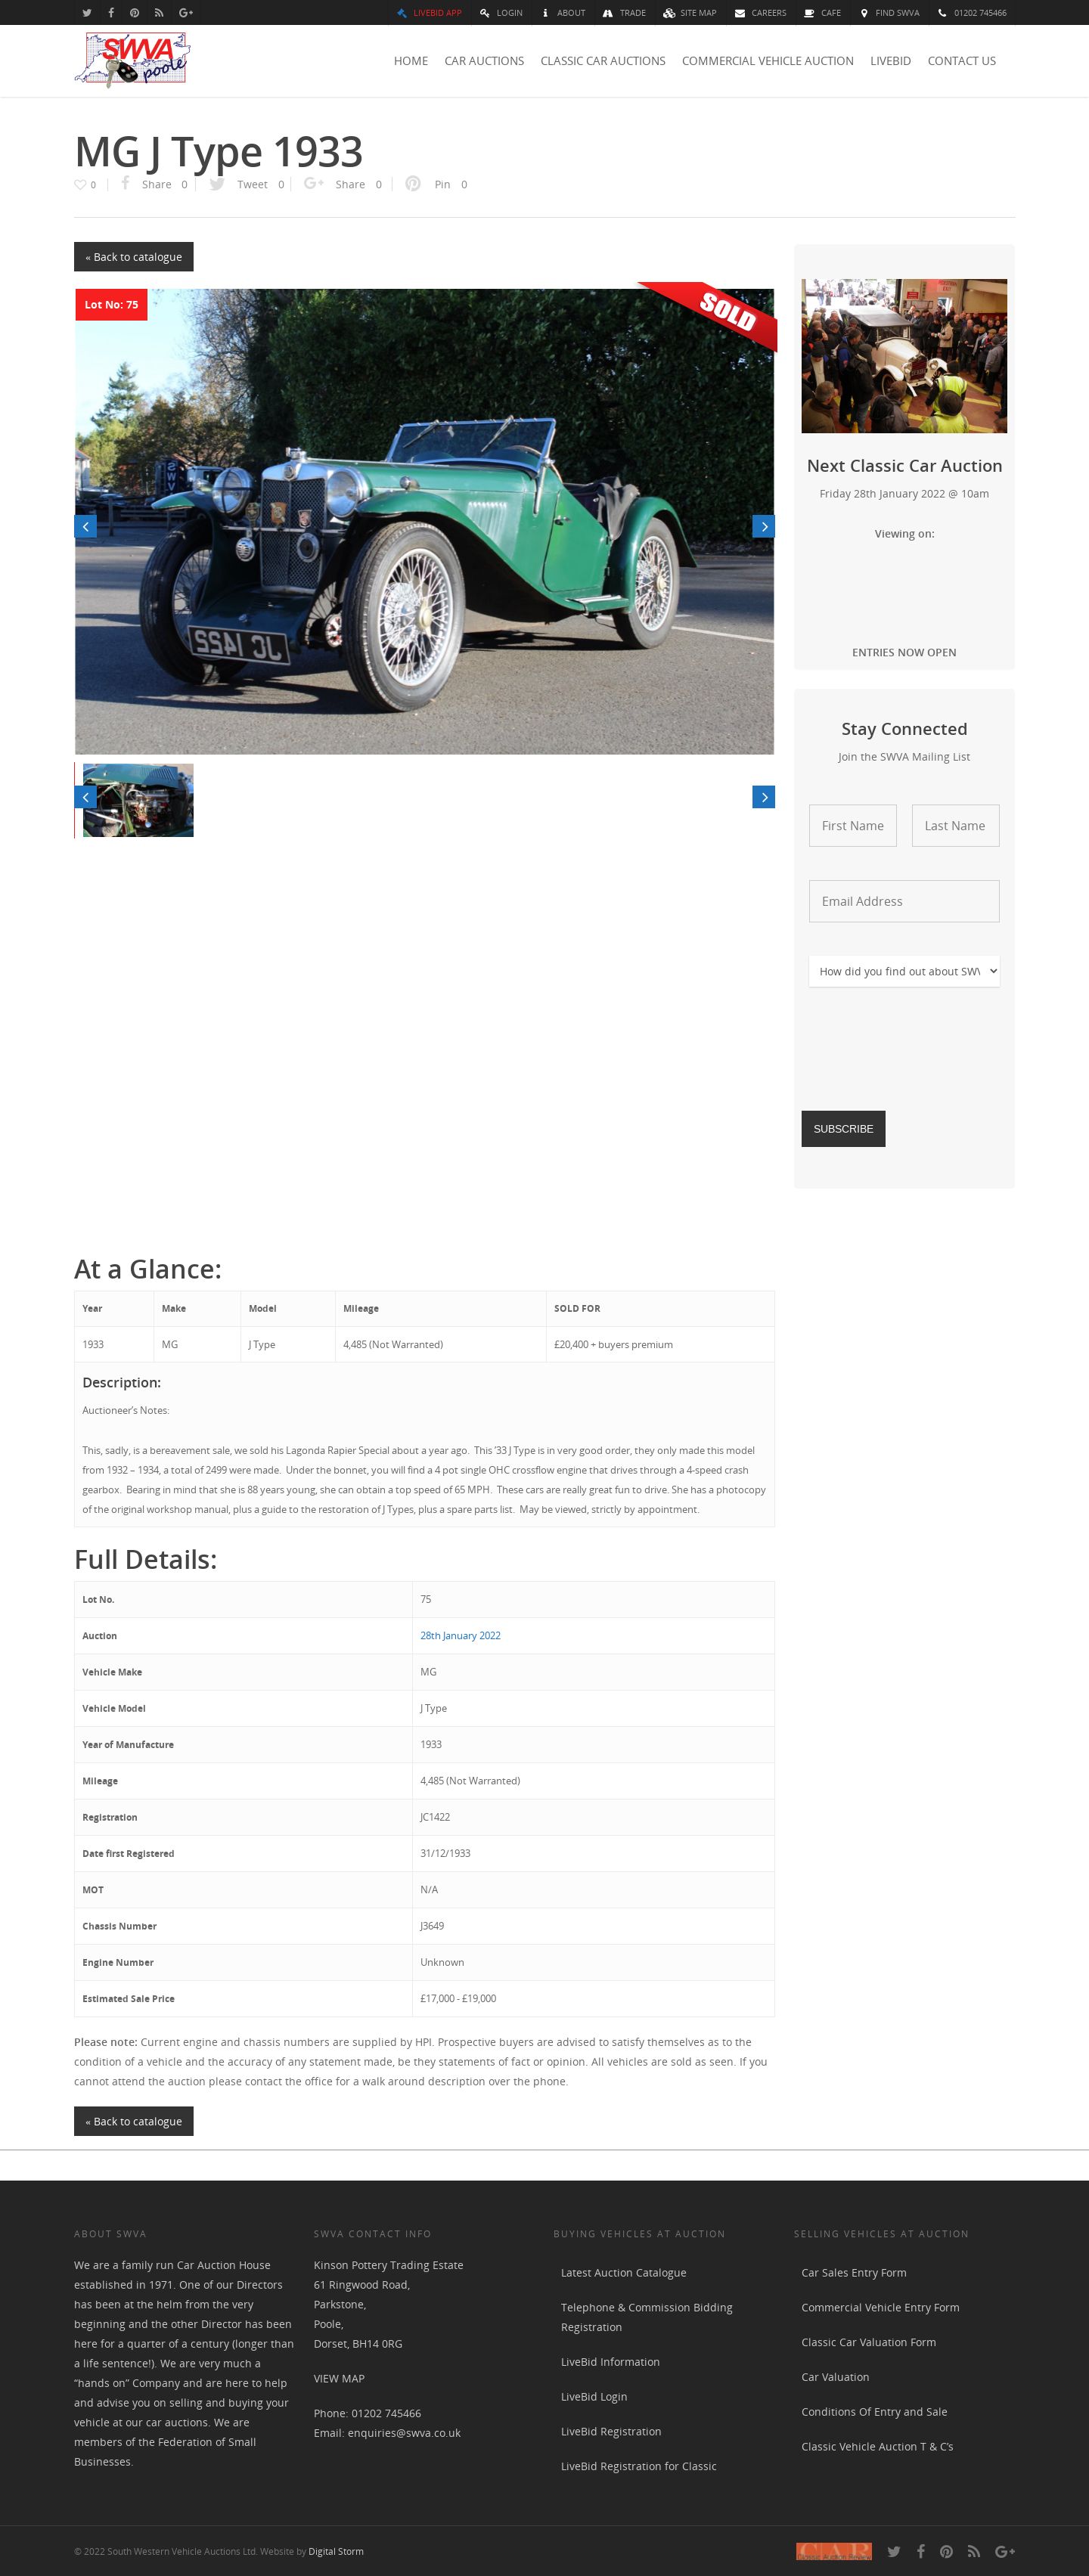1089x2576 pixels.
Task: Open LiveBid Information link
Action: coord(610,2362)
